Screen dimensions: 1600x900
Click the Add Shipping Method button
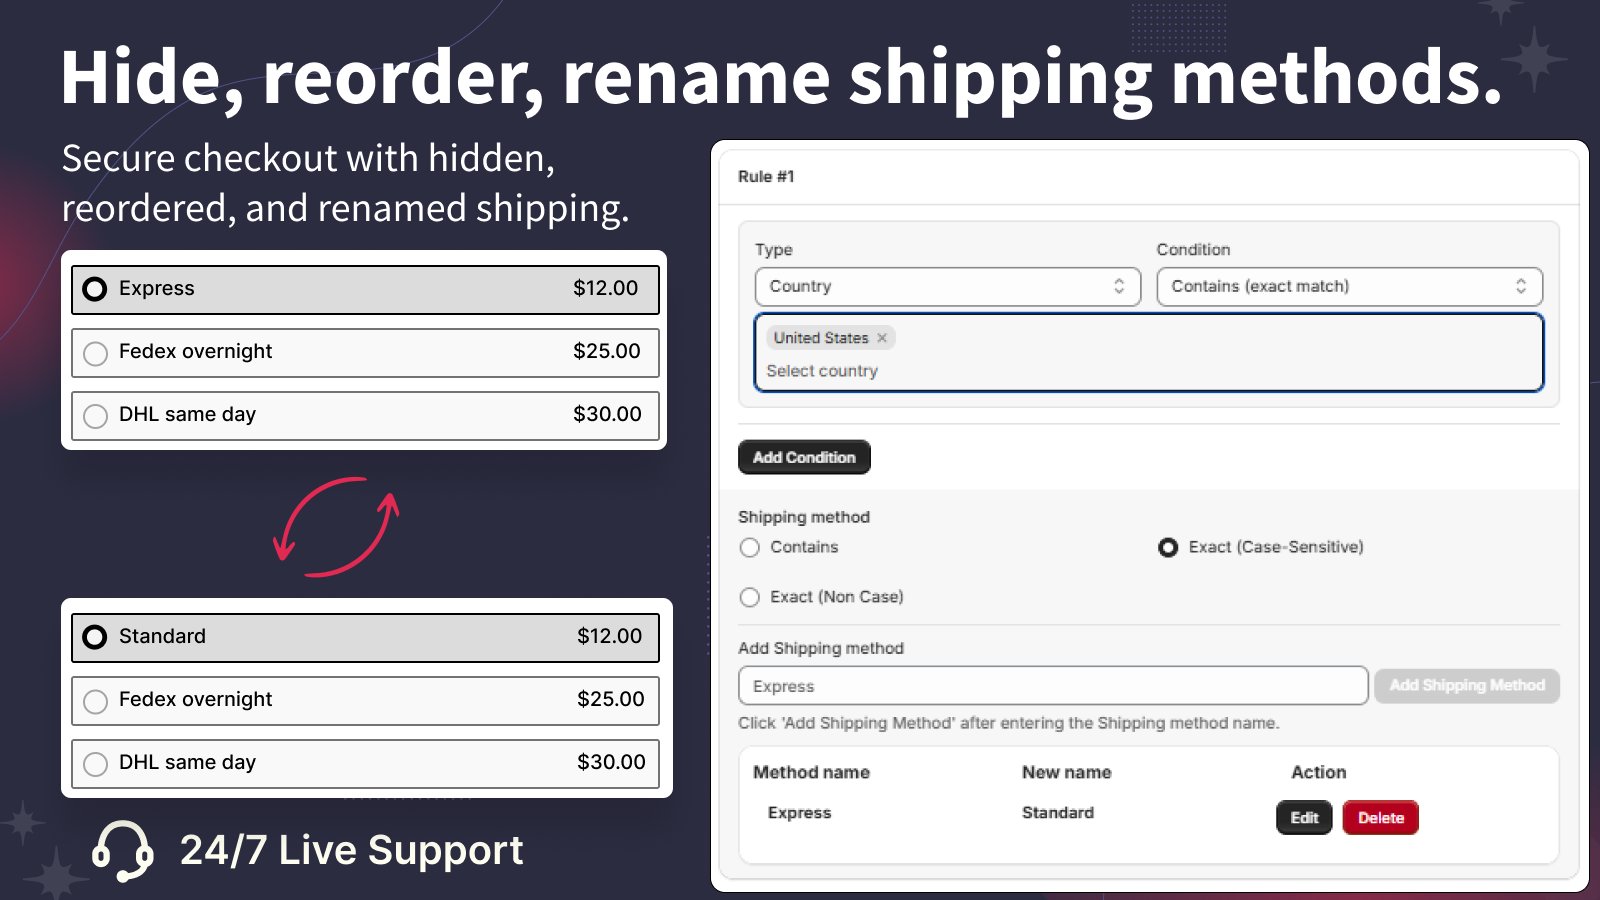[x=1466, y=686]
